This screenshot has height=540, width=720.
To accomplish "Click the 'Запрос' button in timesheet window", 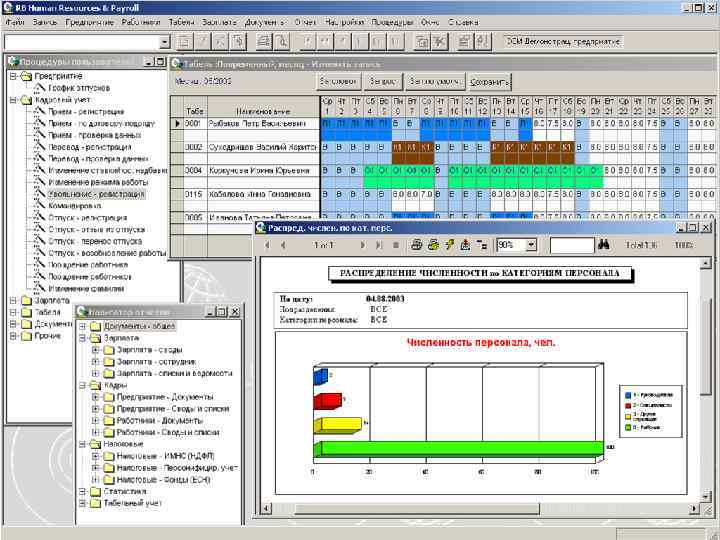I will [x=382, y=81].
